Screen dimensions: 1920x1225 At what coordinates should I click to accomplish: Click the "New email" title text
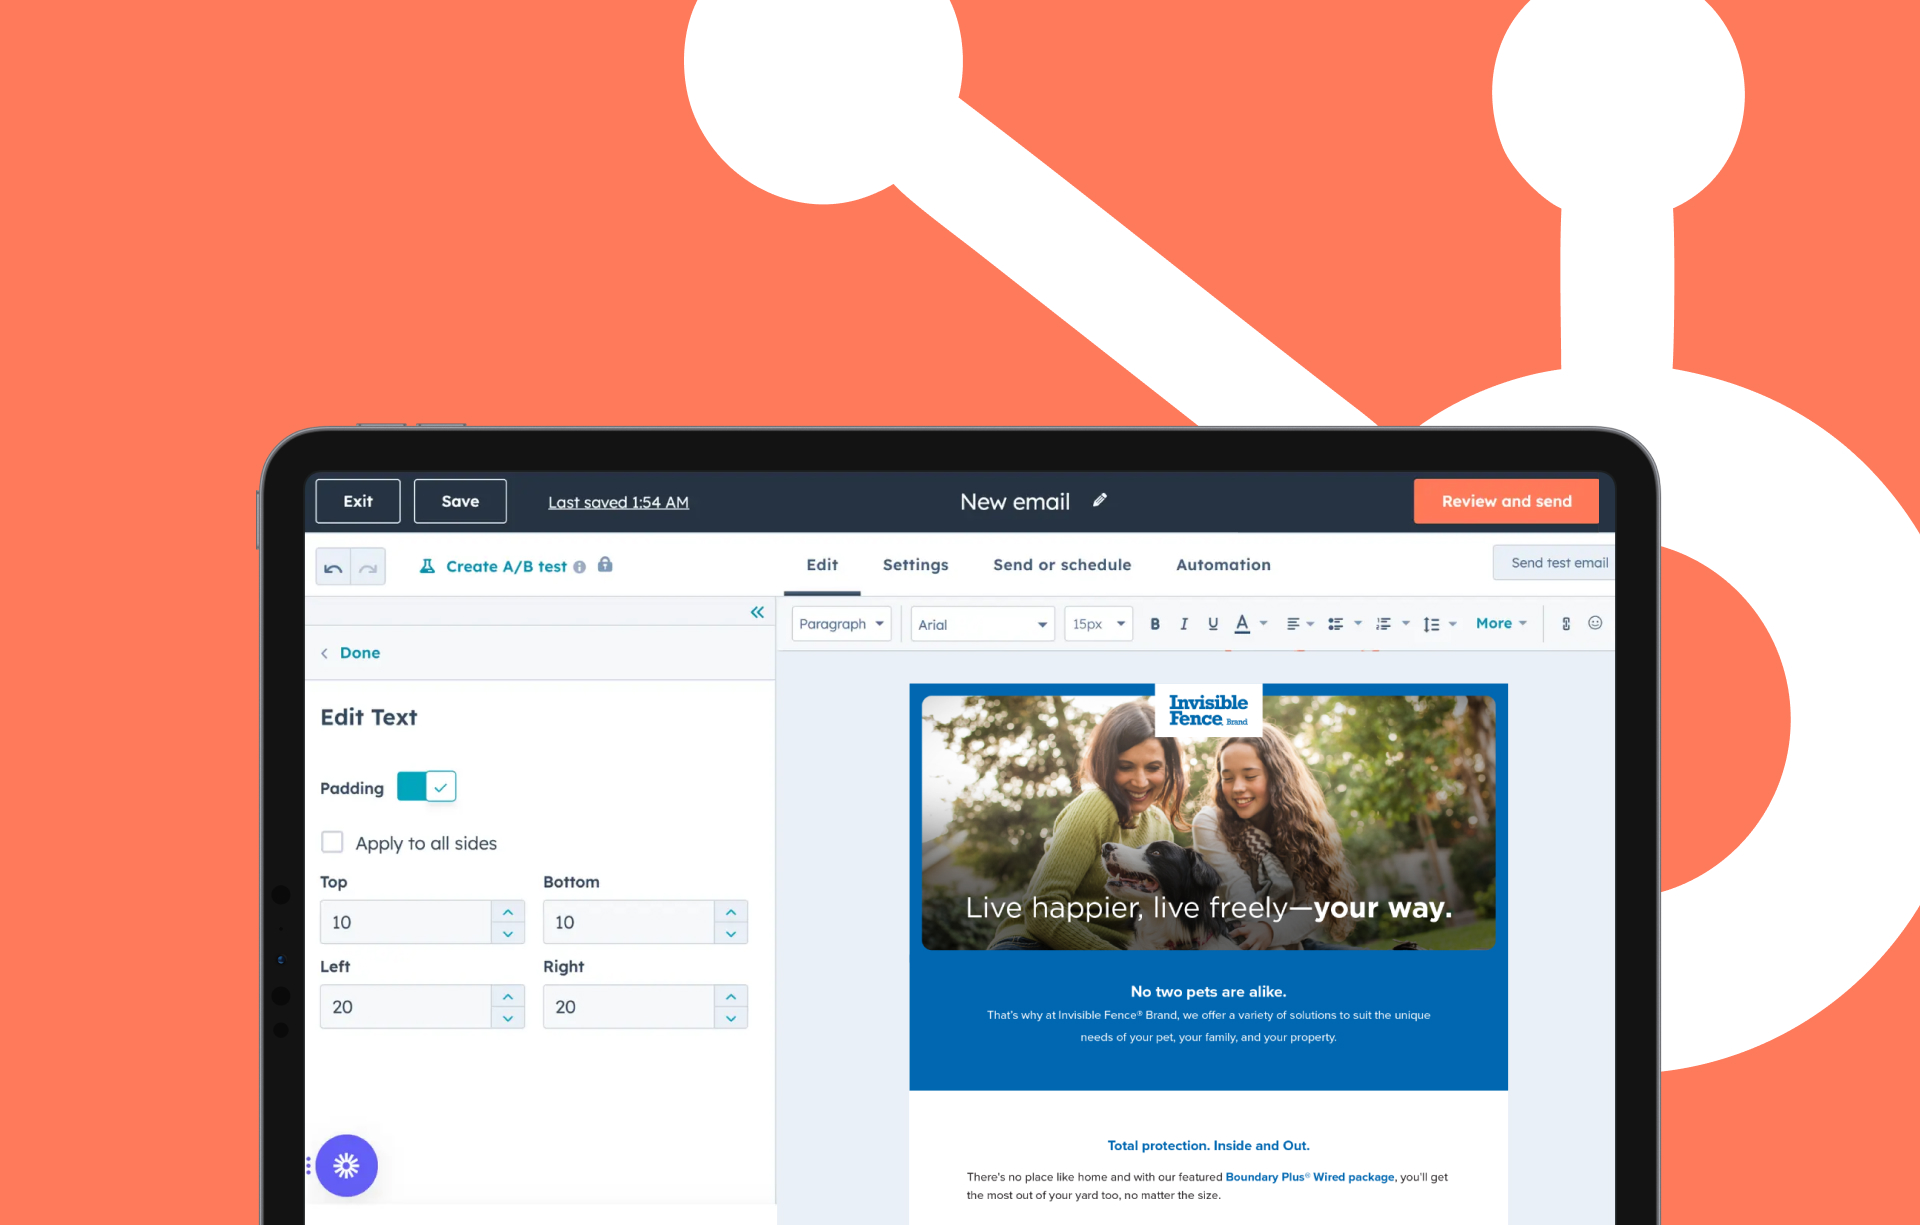(x=1015, y=501)
